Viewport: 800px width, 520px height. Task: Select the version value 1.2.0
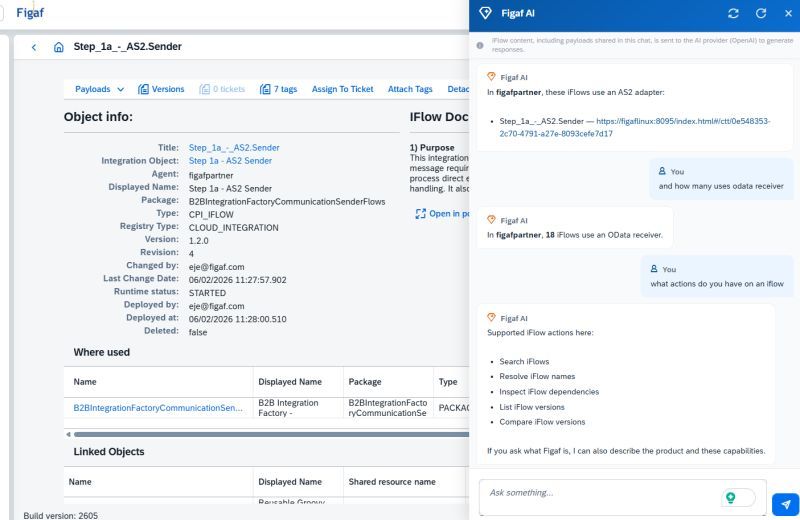point(198,241)
